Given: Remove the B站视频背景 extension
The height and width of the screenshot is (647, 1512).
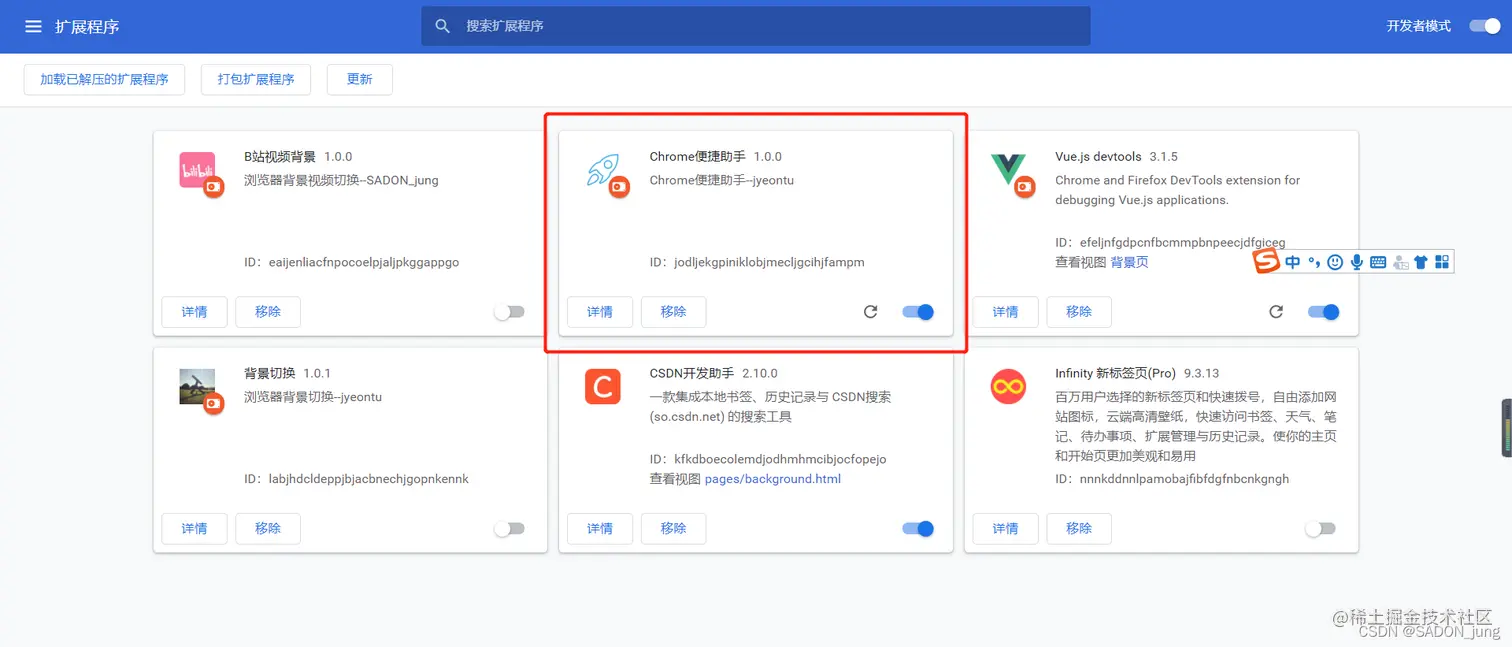Looking at the screenshot, I should click(268, 312).
